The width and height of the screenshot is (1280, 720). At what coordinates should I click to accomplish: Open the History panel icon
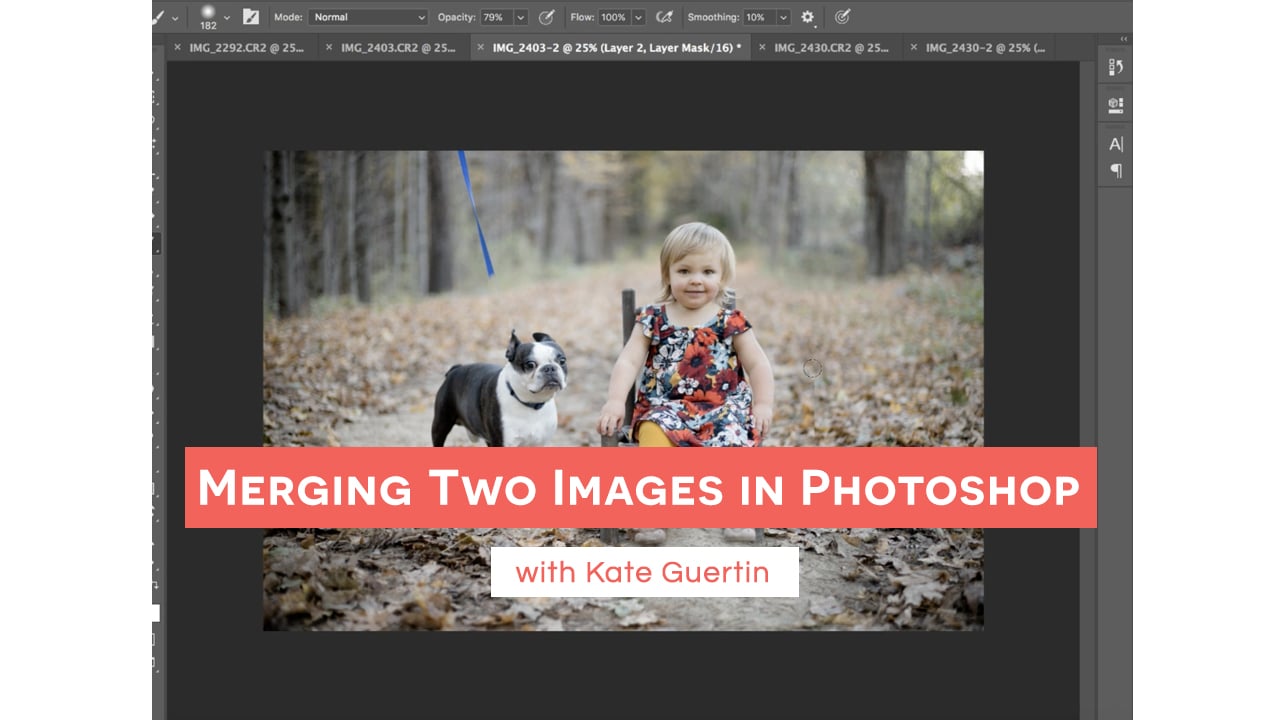tap(1116, 67)
